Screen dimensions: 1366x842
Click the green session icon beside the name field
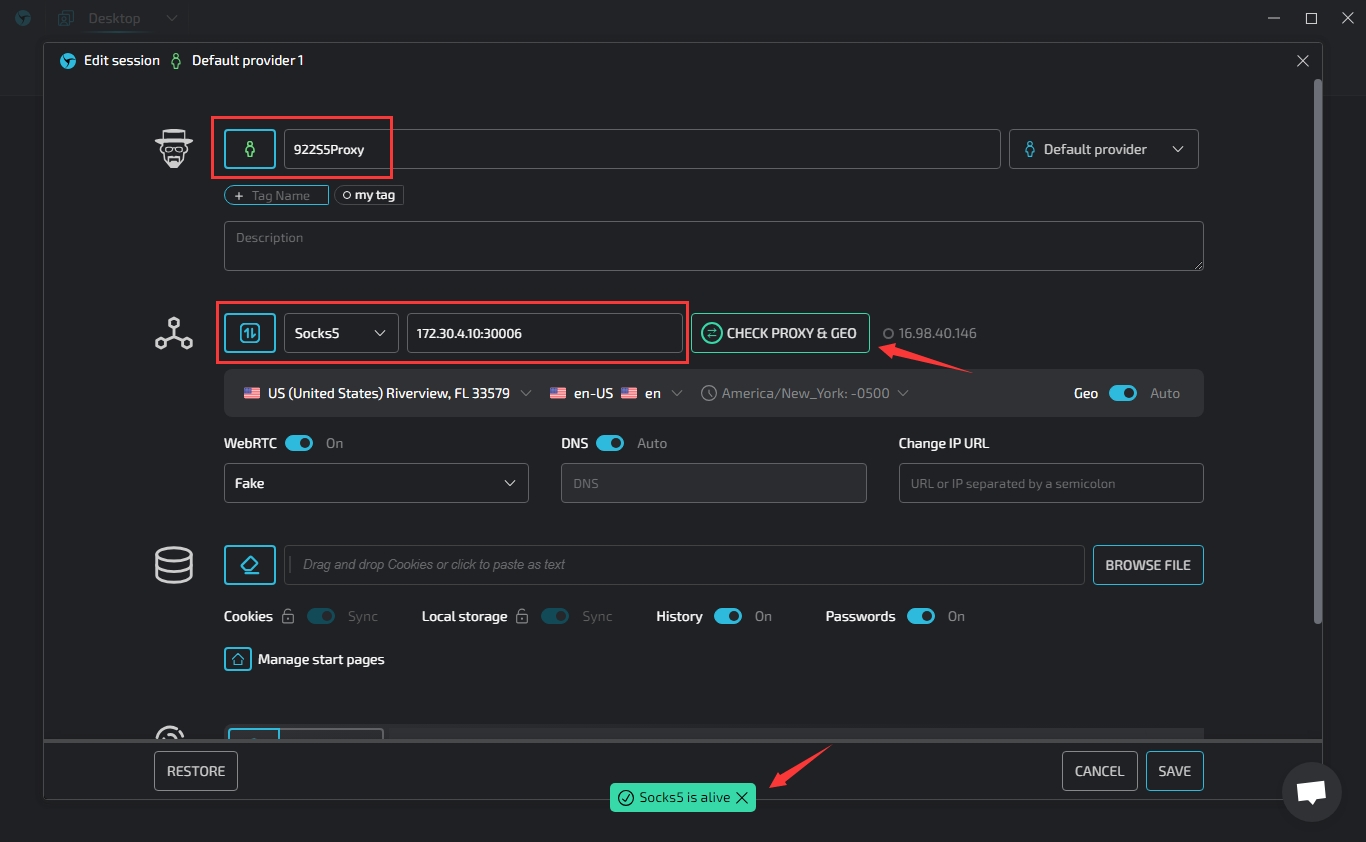pyautogui.click(x=250, y=149)
